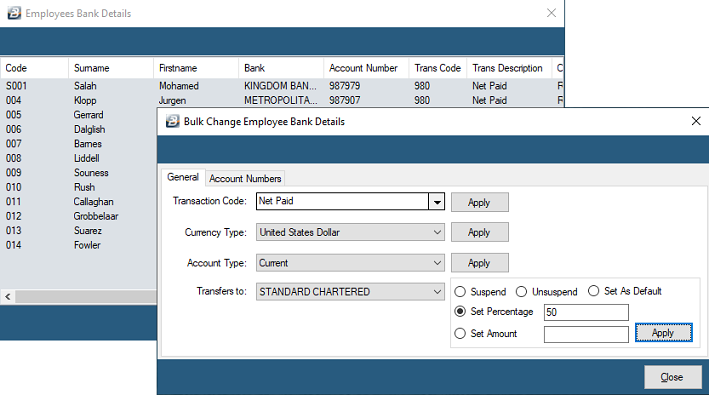Apply the Set Percentage transfer setting
The width and height of the screenshot is (709, 395).
point(663,333)
